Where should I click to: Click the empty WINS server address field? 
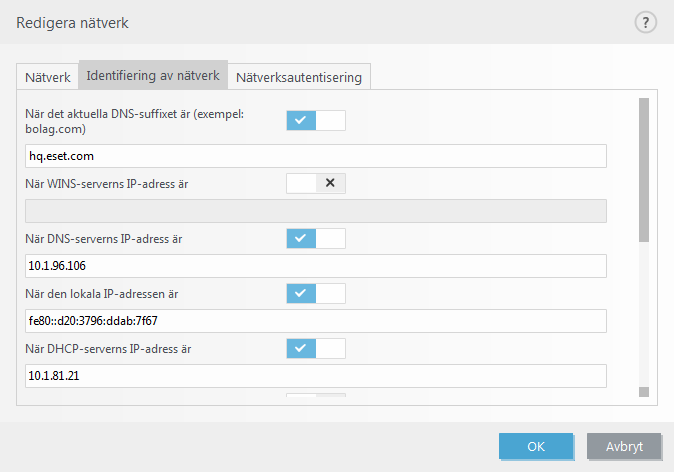[x=316, y=211]
